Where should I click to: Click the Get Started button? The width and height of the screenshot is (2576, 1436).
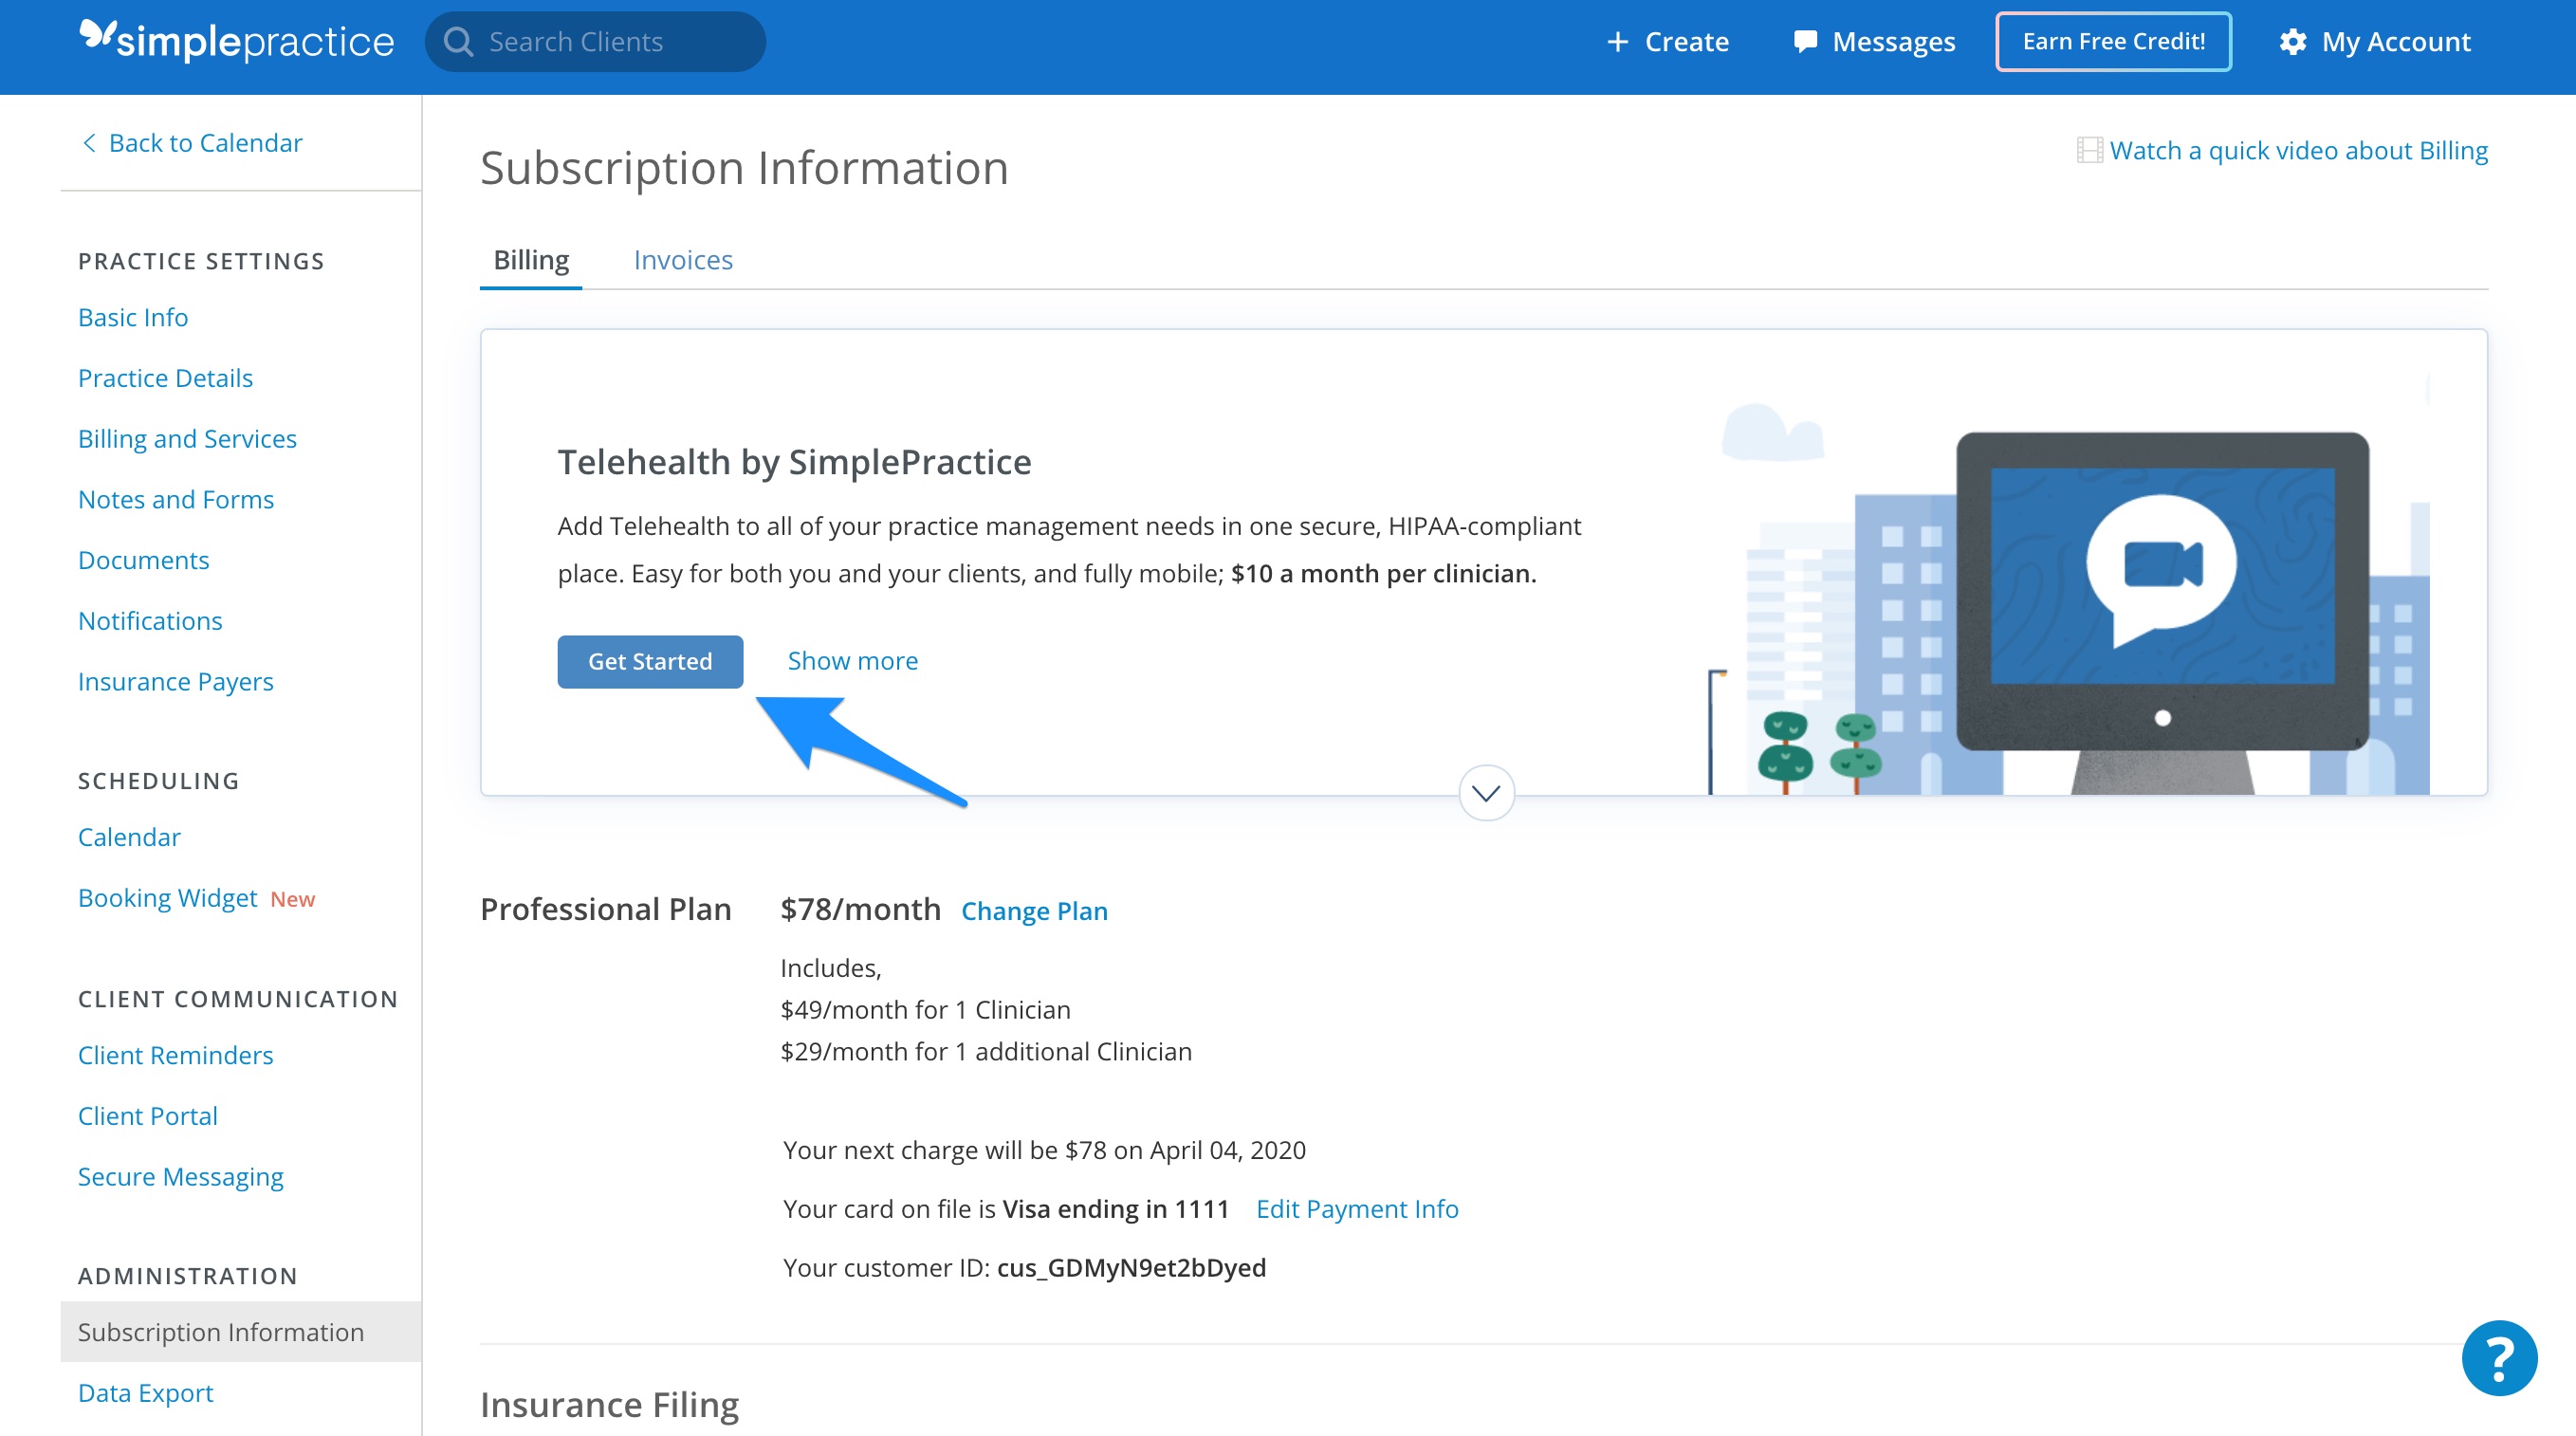(649, 659)
